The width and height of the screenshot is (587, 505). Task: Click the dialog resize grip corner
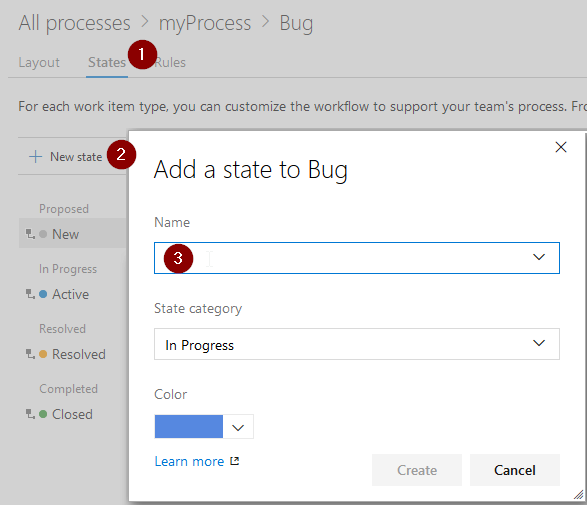click(579, 495)
